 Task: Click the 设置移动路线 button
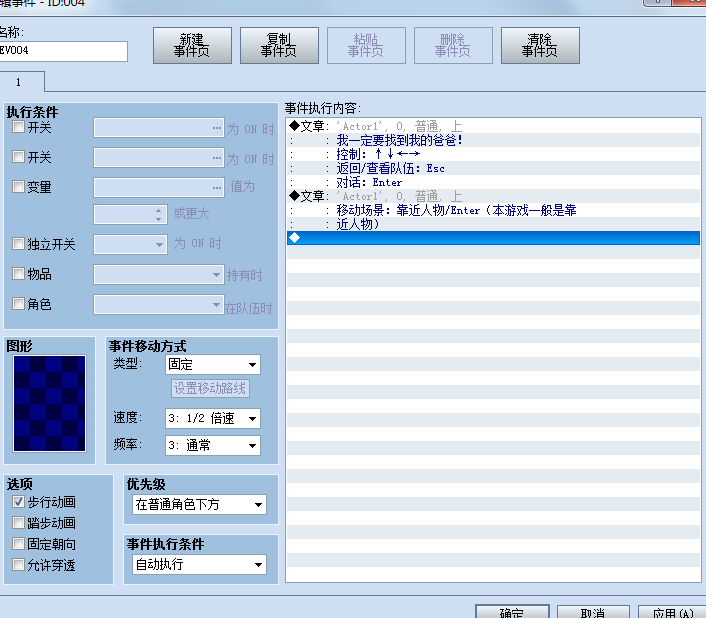pyautogui.click(x=210, y=388)
